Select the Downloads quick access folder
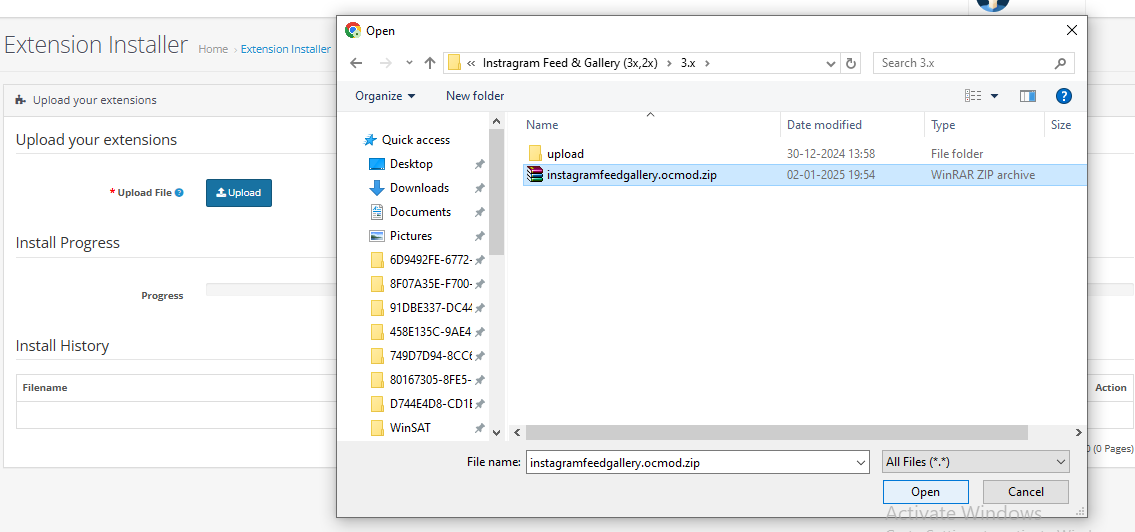The width and height of the screenshot is (1135, 532). (x=419, y=188)
